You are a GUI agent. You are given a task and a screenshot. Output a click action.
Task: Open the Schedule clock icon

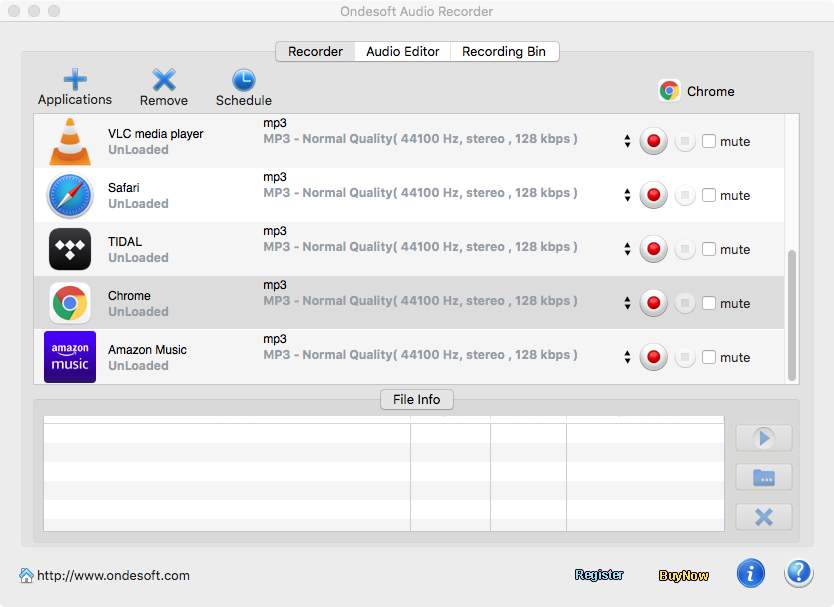tap(244, 80)
